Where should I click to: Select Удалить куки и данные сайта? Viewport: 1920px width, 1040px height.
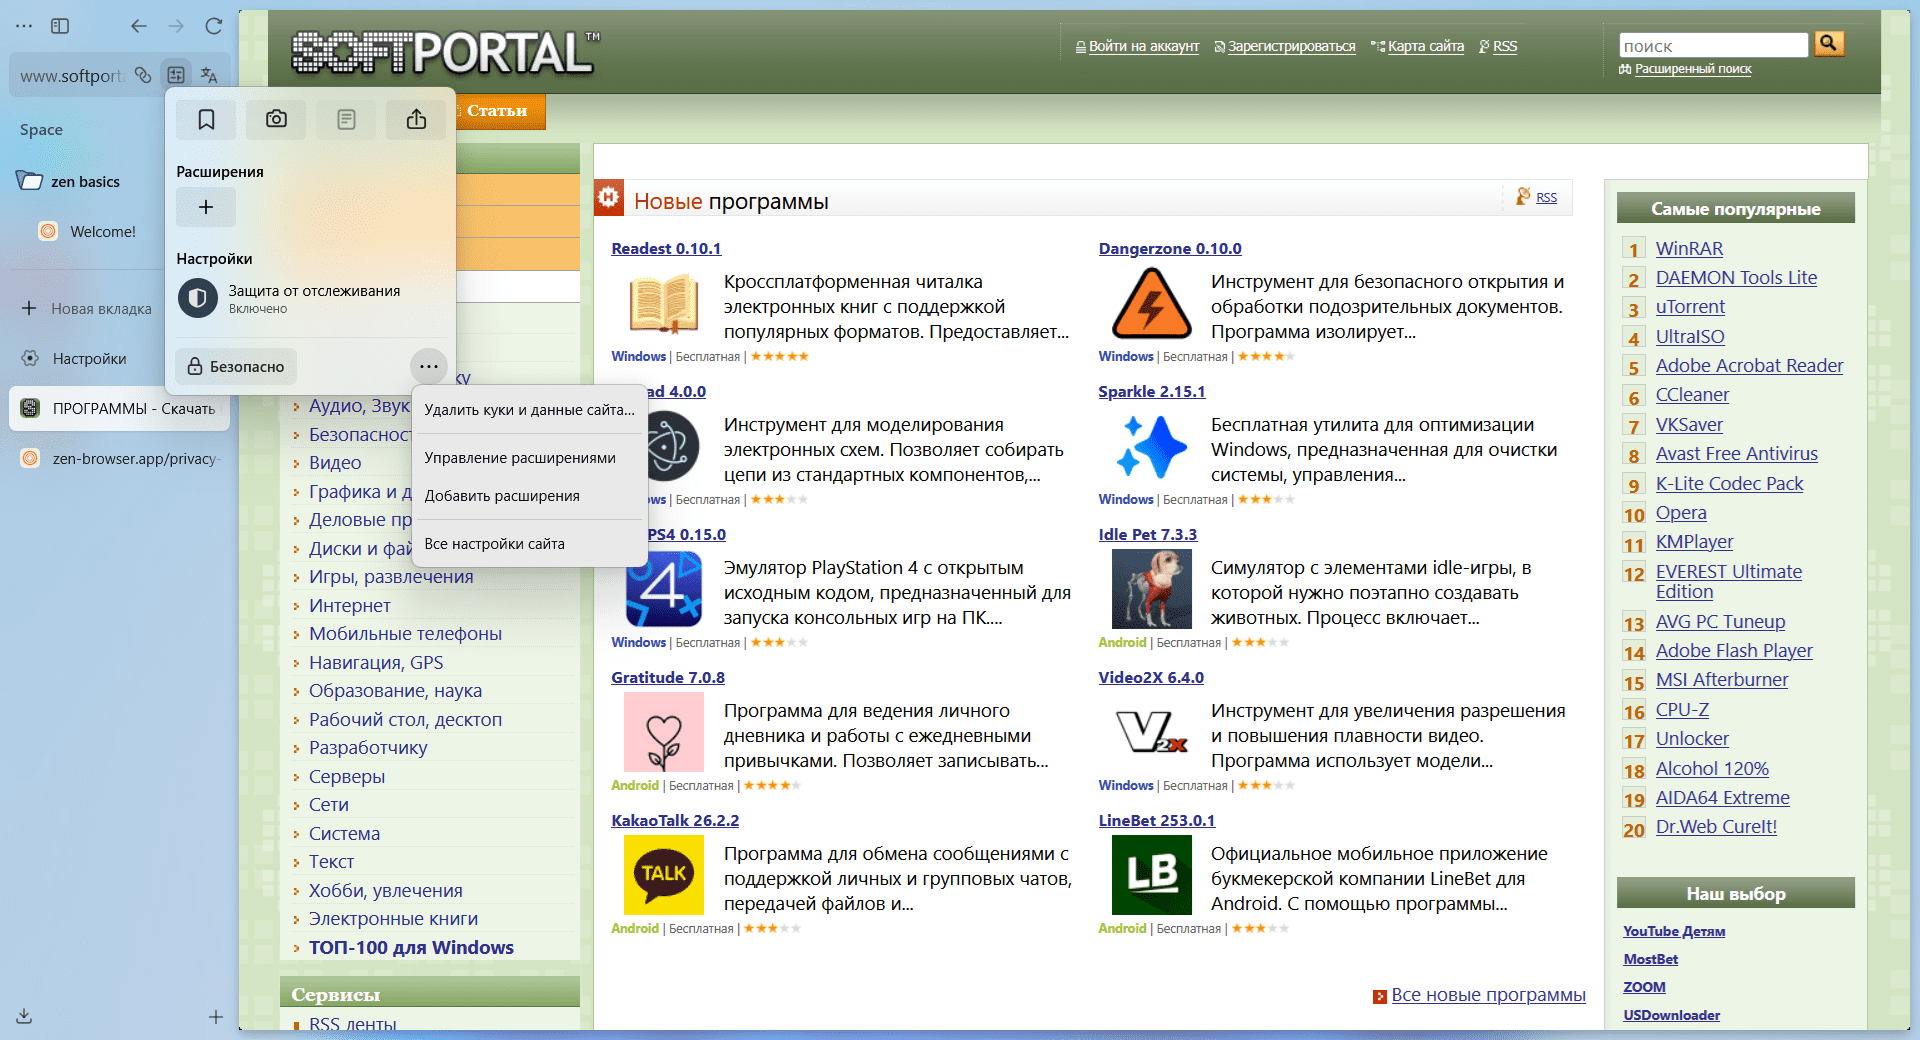click(x=529, y=410)
